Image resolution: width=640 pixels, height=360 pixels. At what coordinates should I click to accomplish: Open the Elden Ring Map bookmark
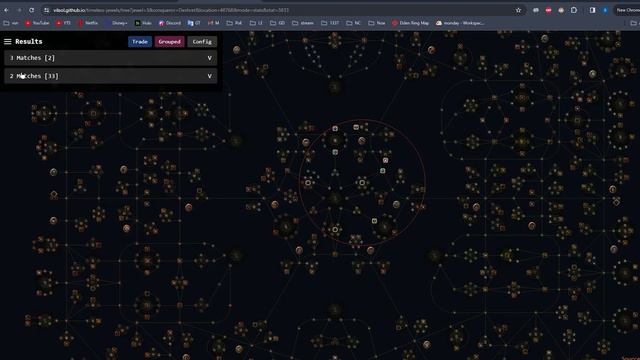pos(410,23)
